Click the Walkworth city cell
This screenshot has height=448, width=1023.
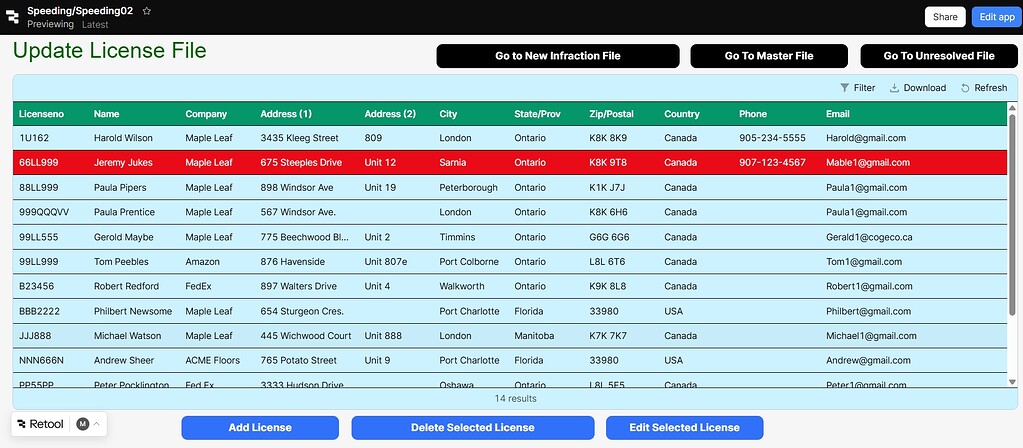(462, 286)
